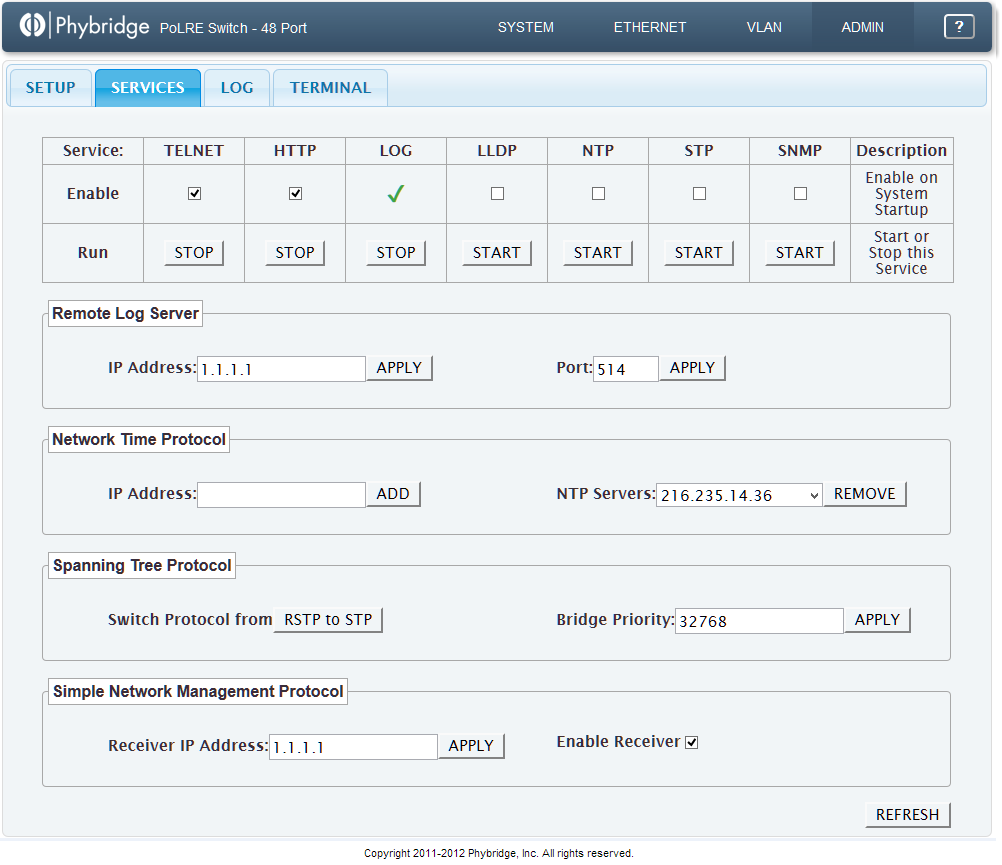
Task: Uncheck the TELNET enable checkbox
Action: (x=194, y=194)
